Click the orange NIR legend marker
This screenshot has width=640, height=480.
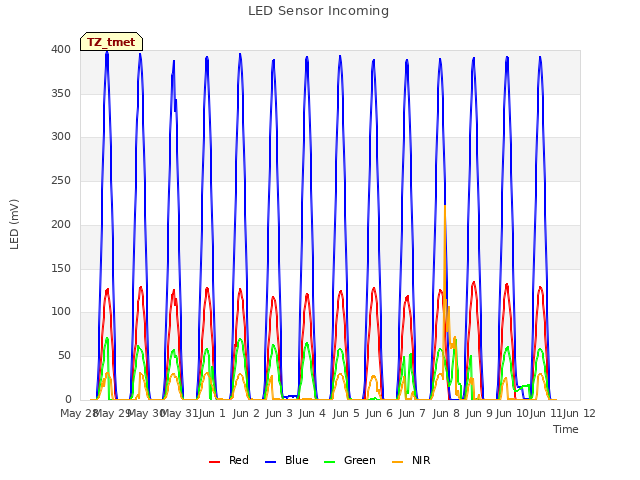point(397,462)
